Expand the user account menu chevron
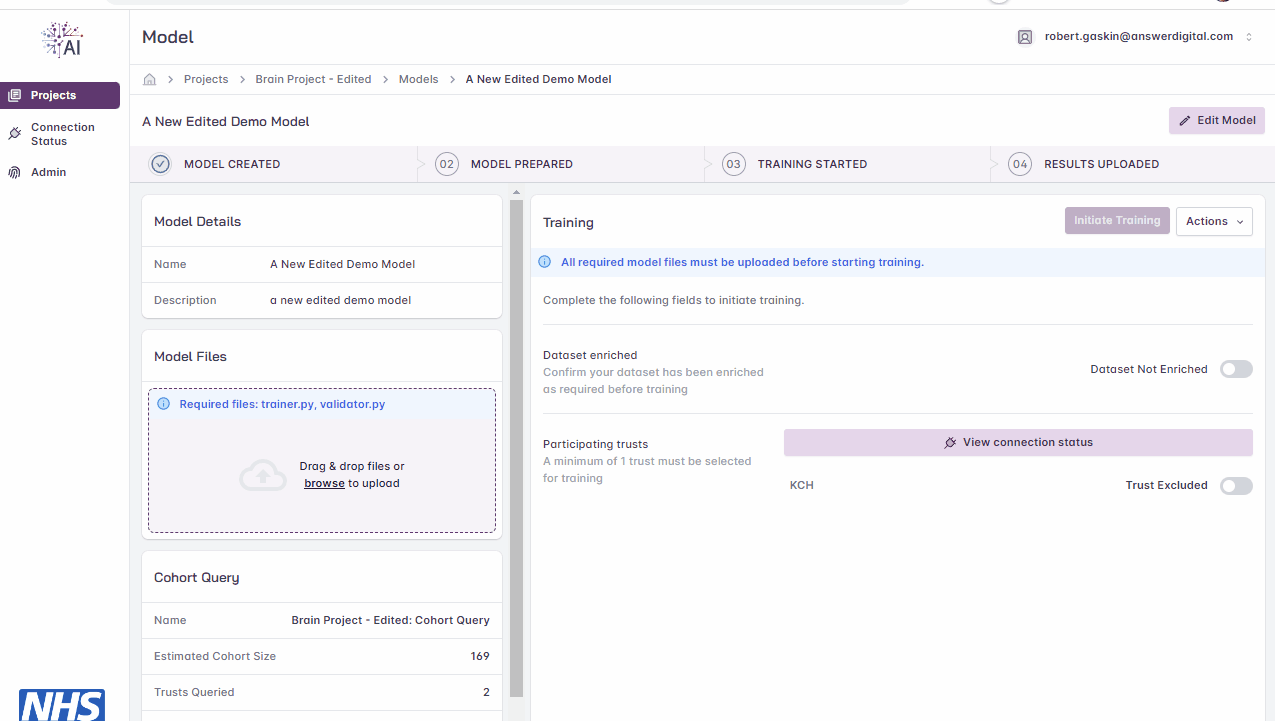The height and width of the screenshot is (721, 1275). click(x=1248, y=37)
